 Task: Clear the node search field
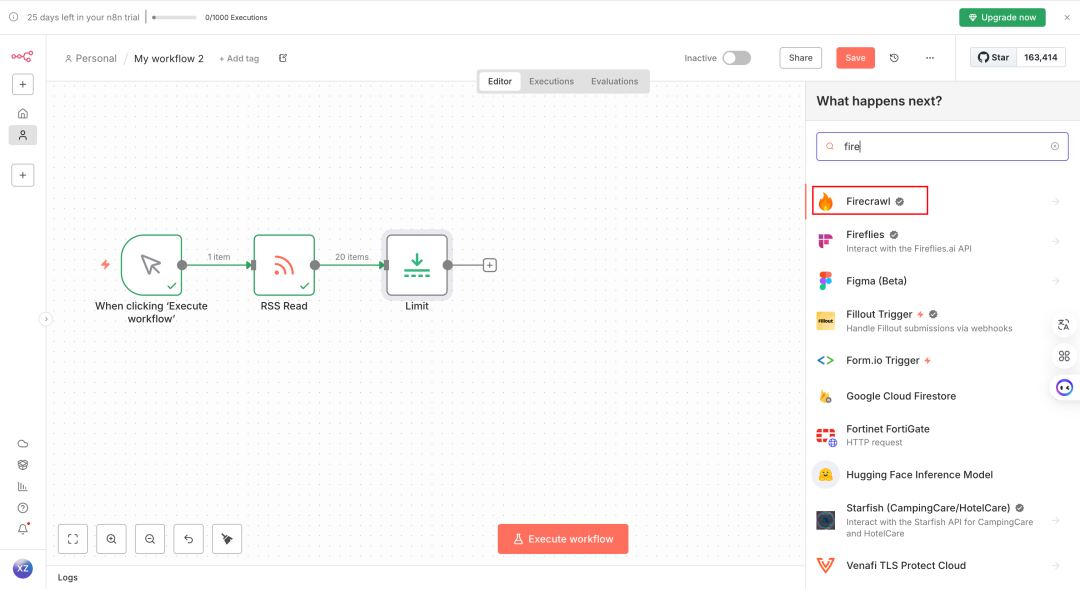pyautogui.click(x=1055, y=146)
